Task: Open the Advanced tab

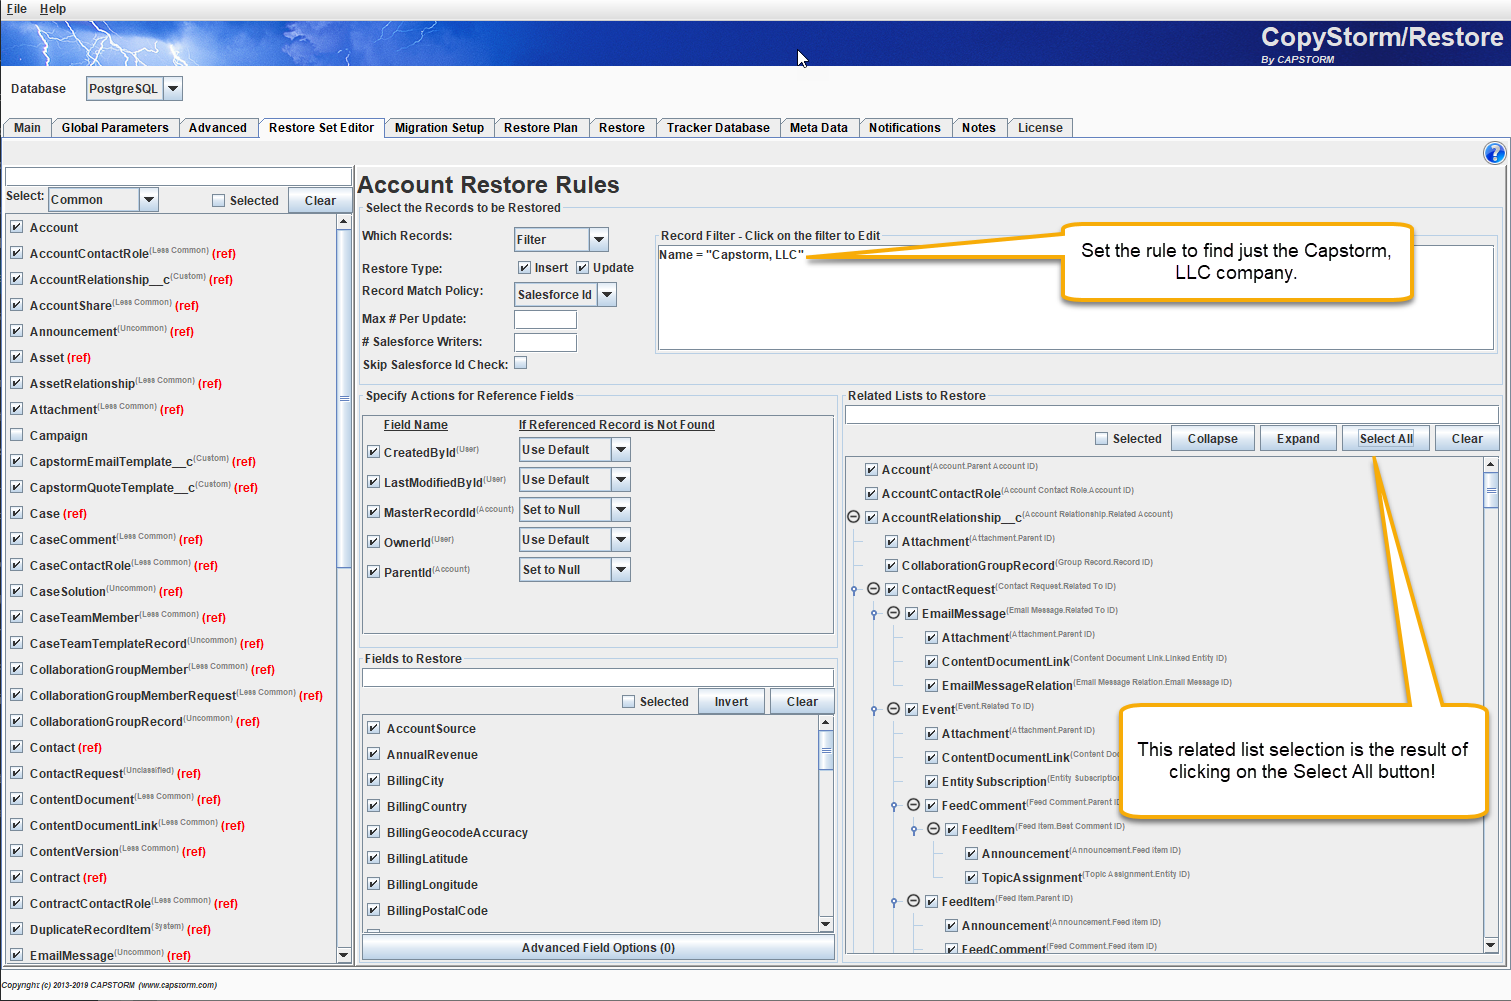Action: (217, 128)
